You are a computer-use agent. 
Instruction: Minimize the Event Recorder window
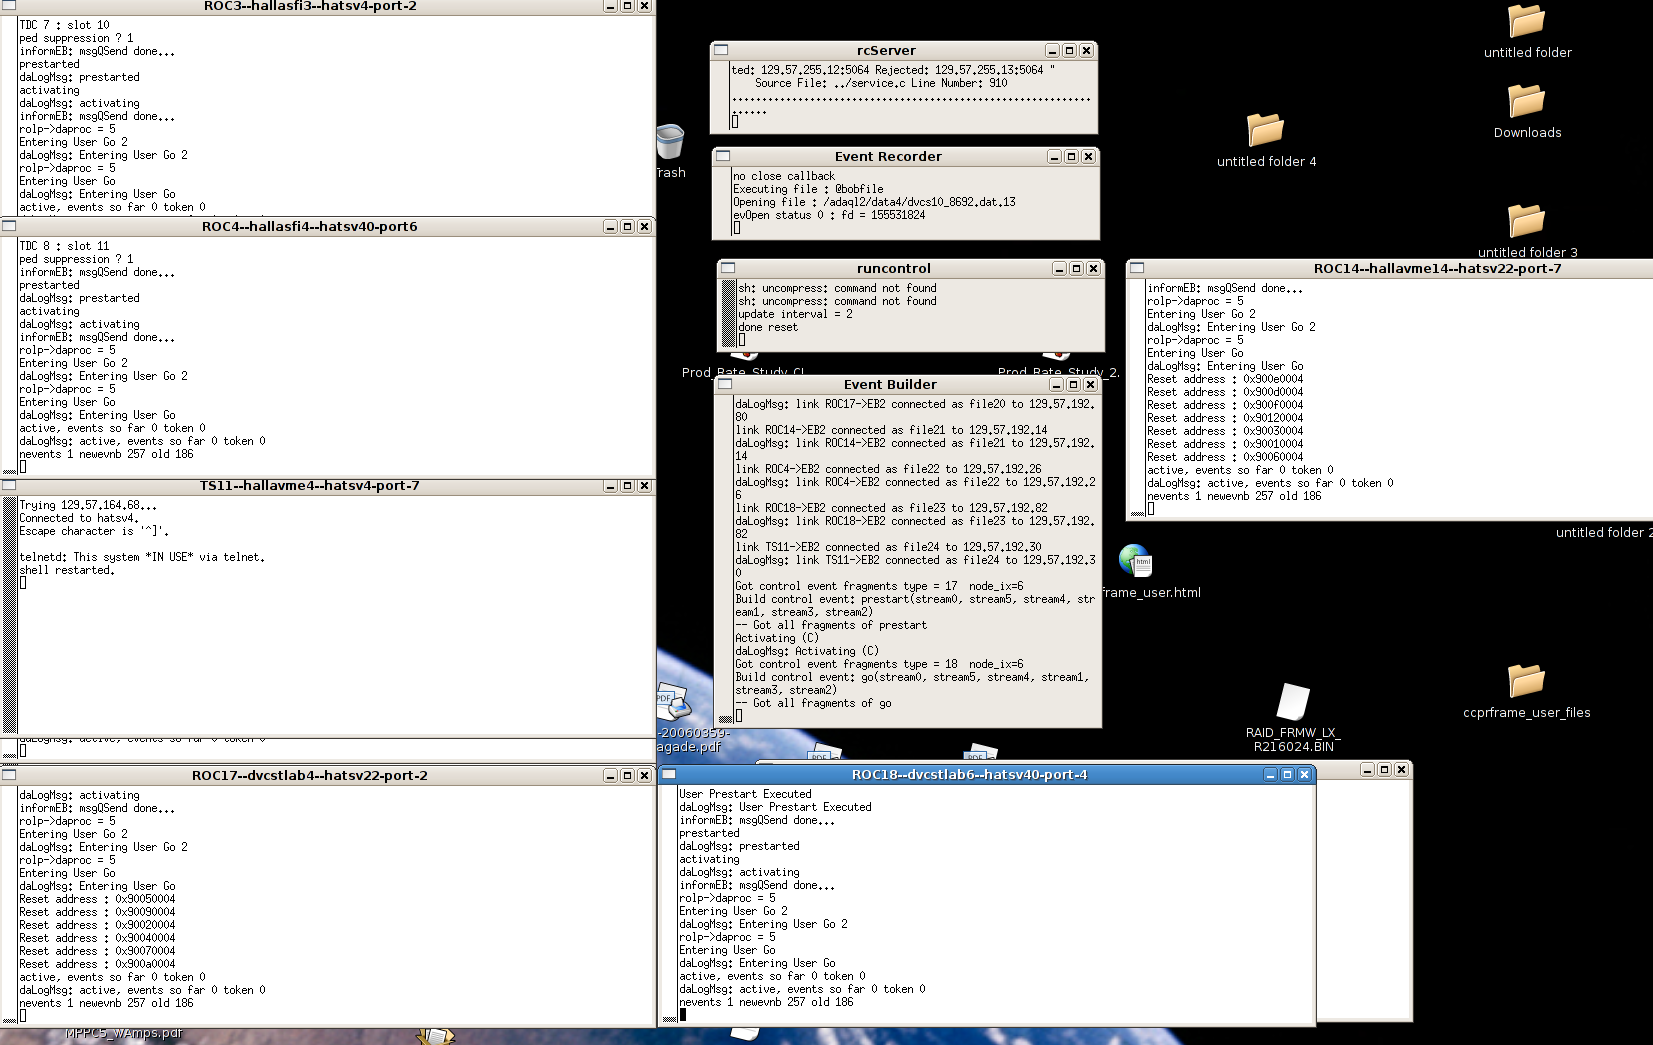(1054, 156)
